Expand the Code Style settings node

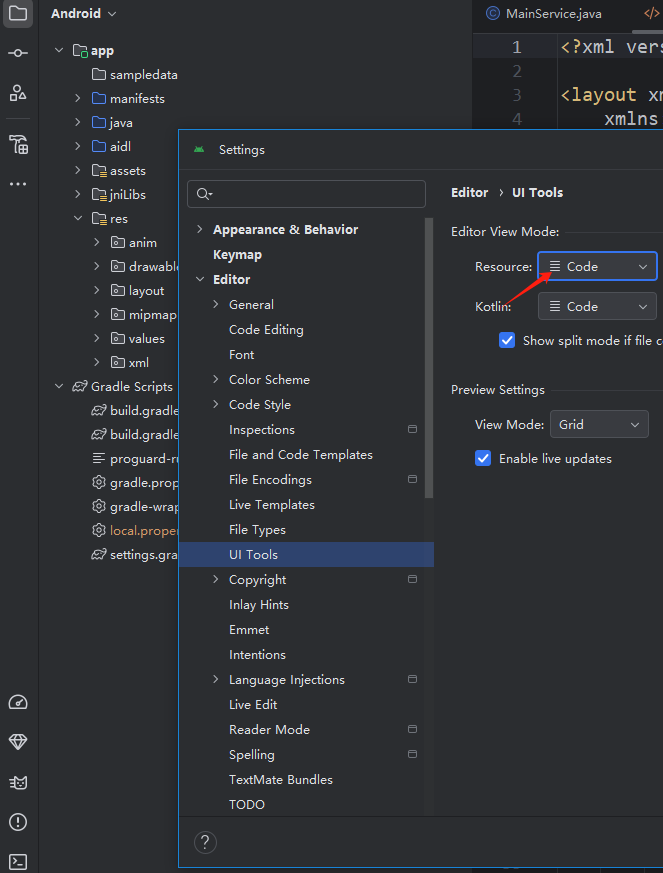pyautogui.click(x=216, y=404)
